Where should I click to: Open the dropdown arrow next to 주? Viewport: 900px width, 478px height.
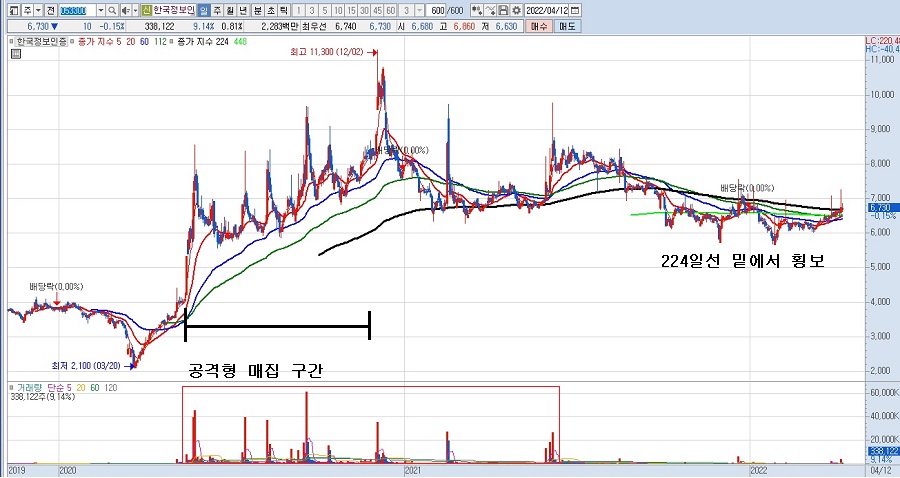click(38, 10)
